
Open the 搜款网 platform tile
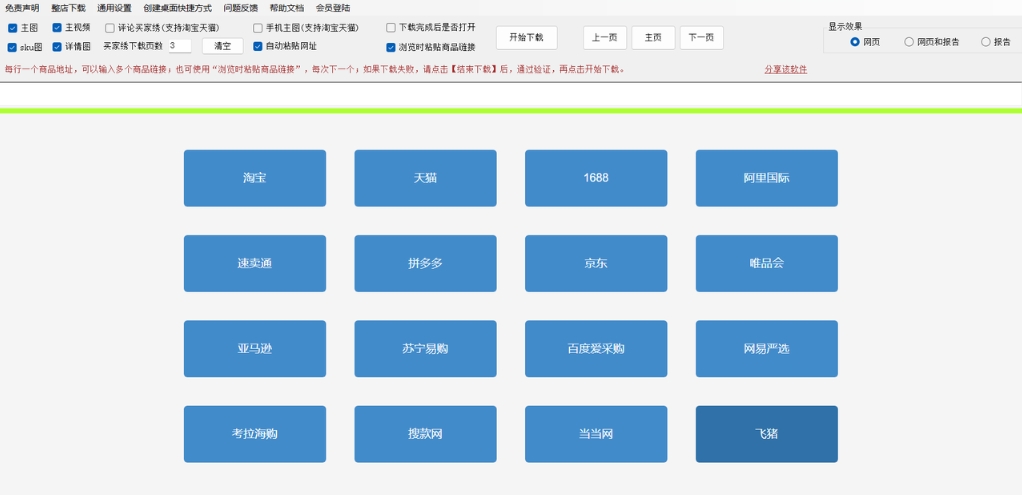(x=426, y=434)
